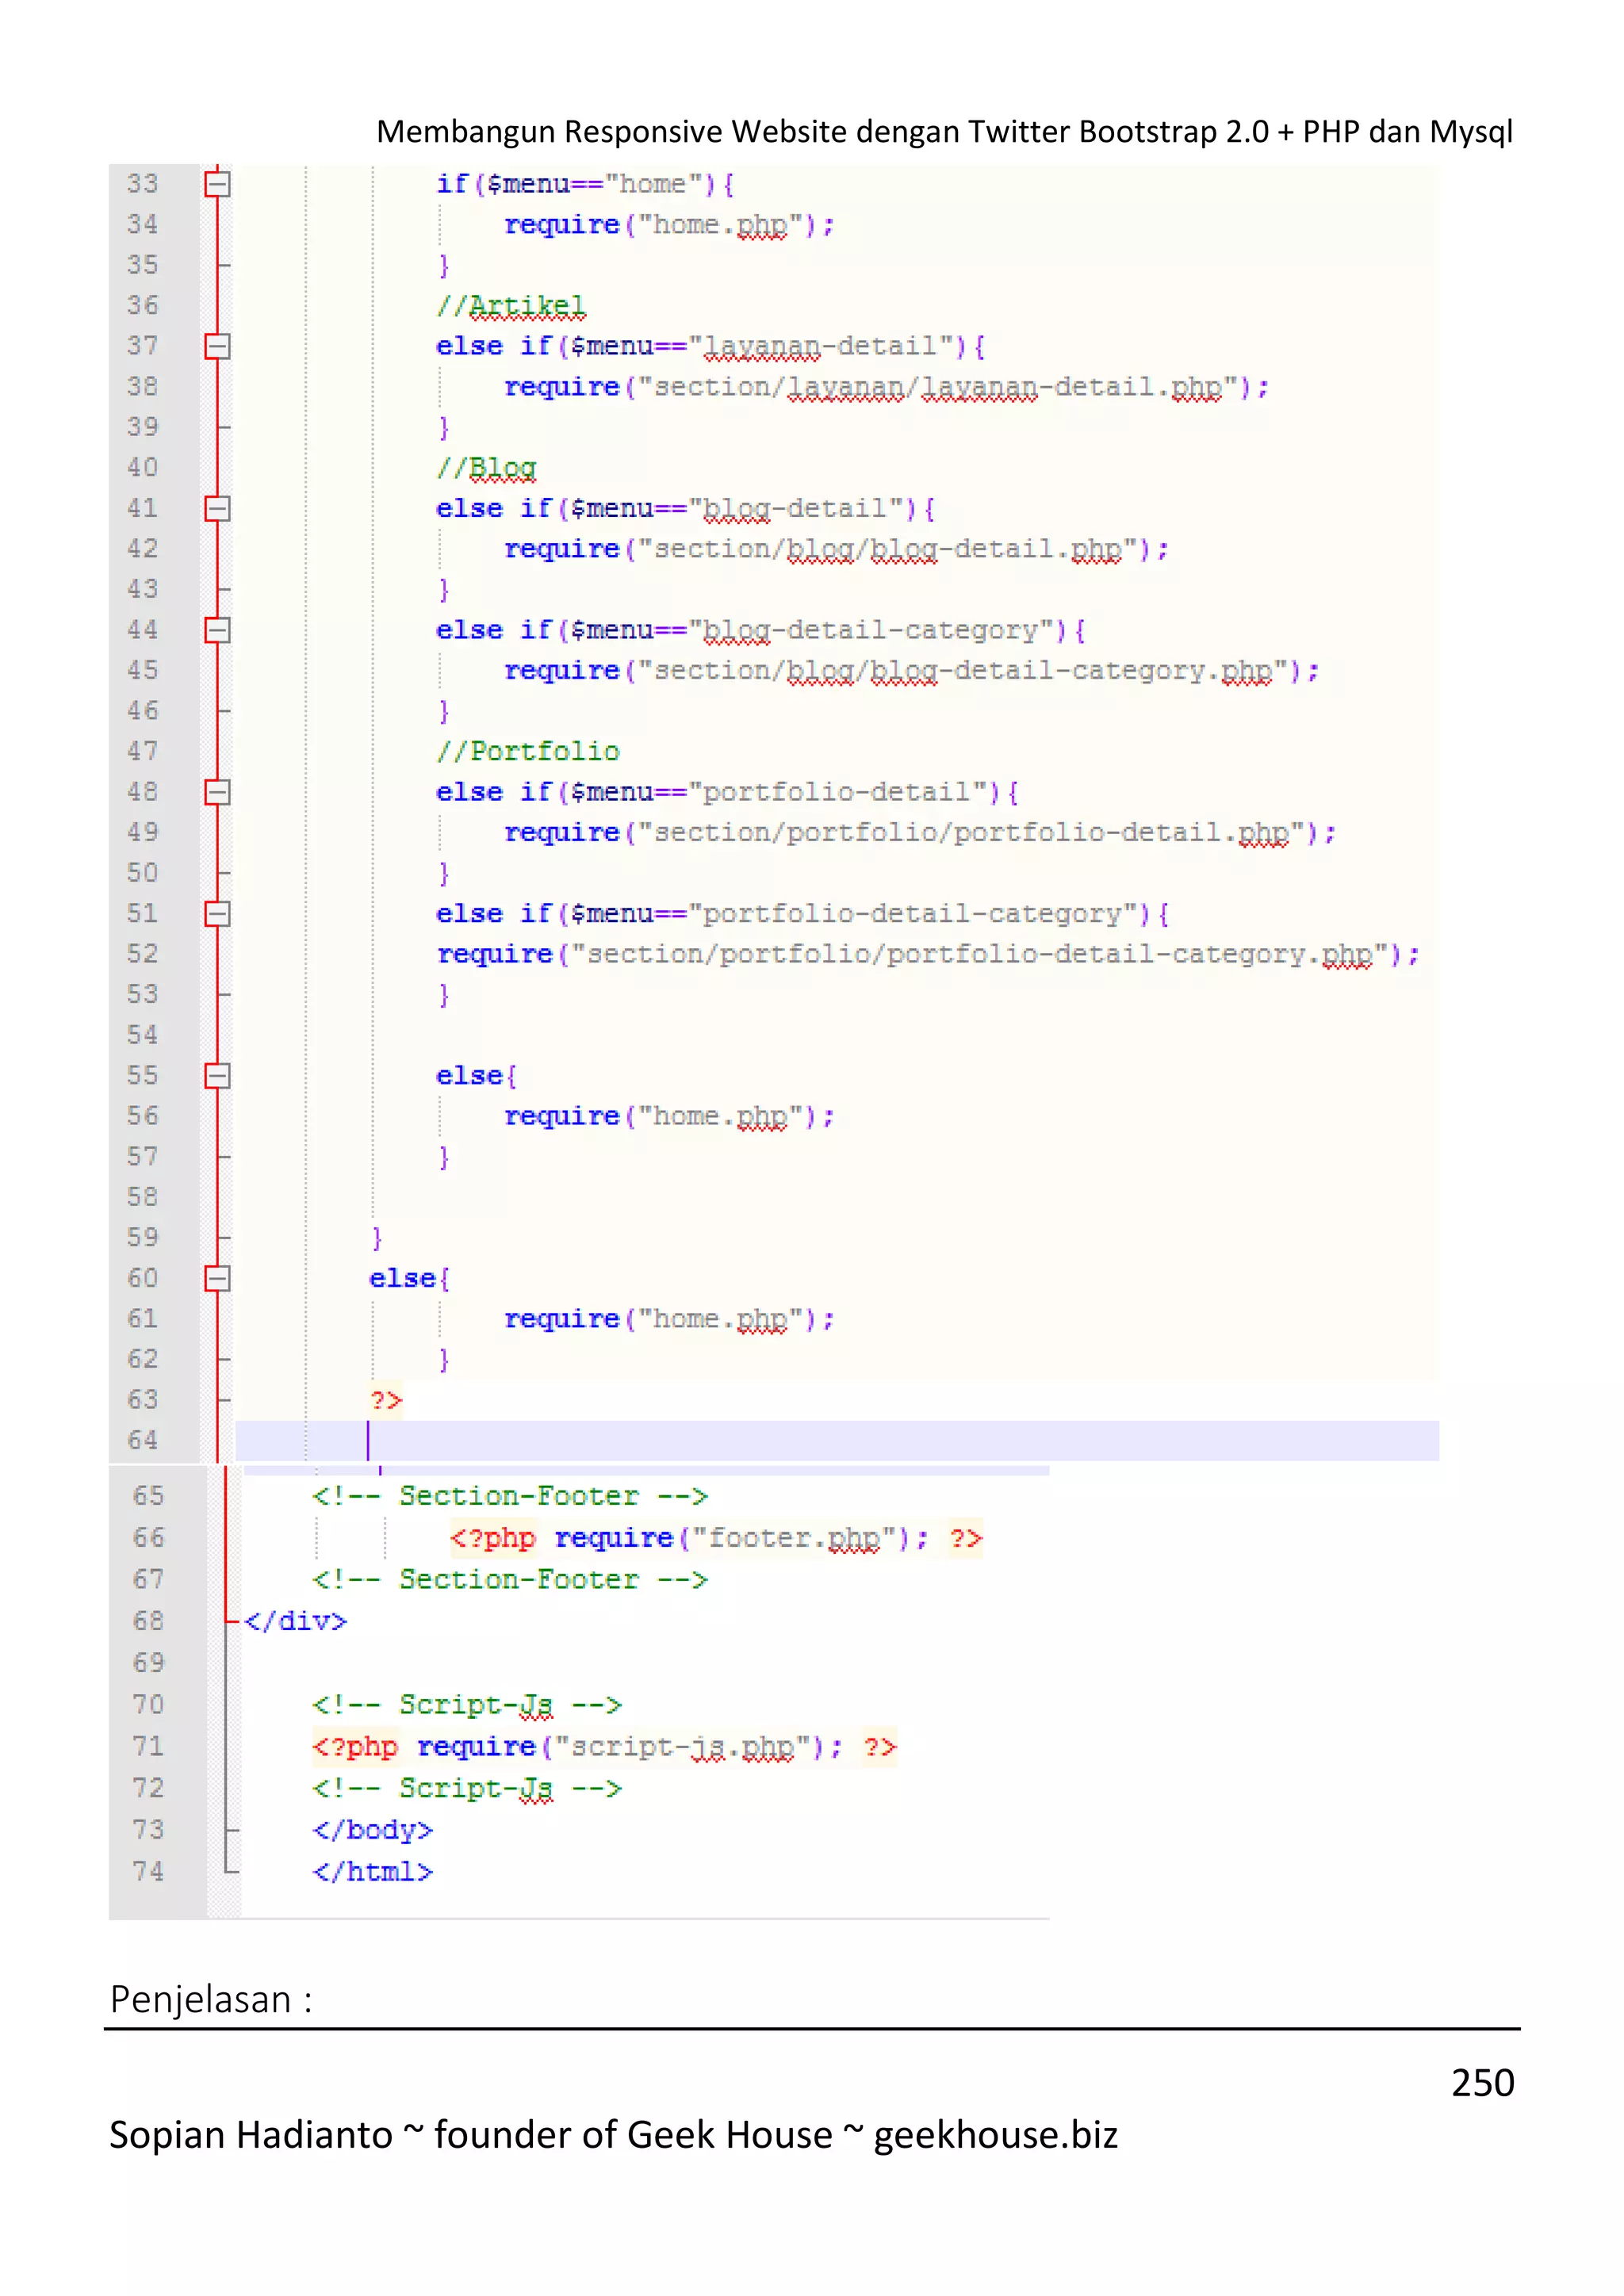Click the "layanan-detail" condition on line 37

[x=711, y=347]
